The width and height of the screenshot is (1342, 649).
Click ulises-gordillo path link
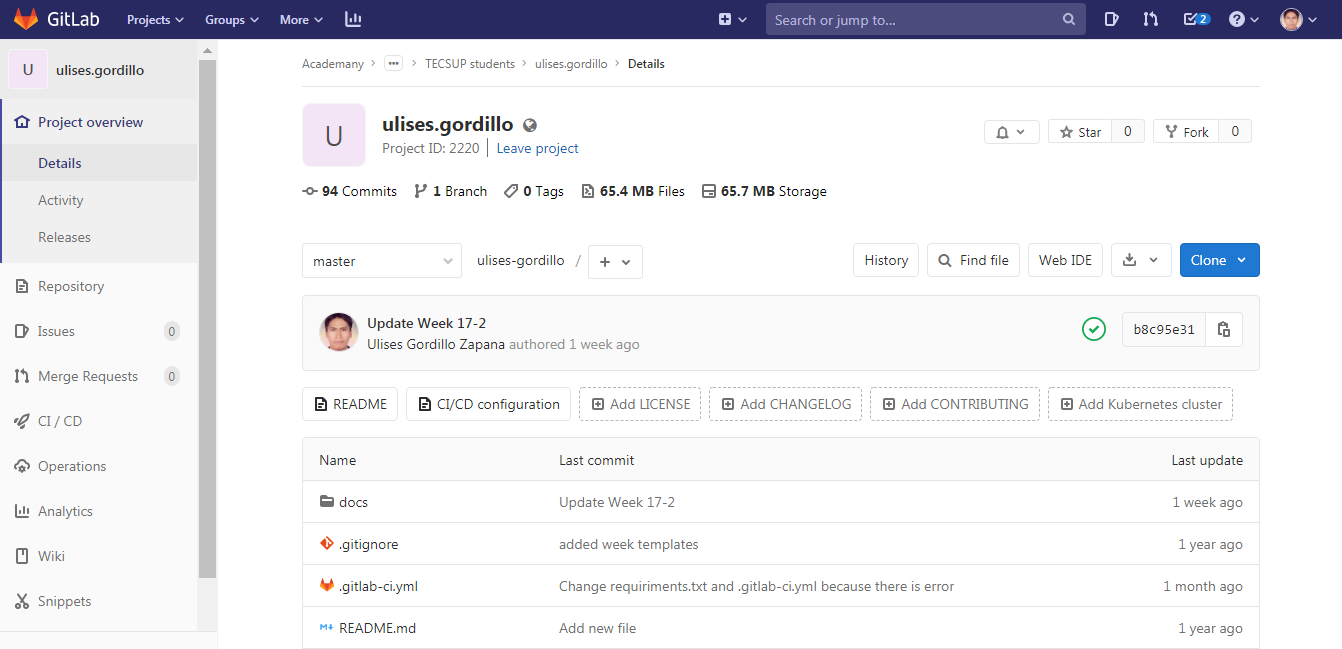[520, 260]
